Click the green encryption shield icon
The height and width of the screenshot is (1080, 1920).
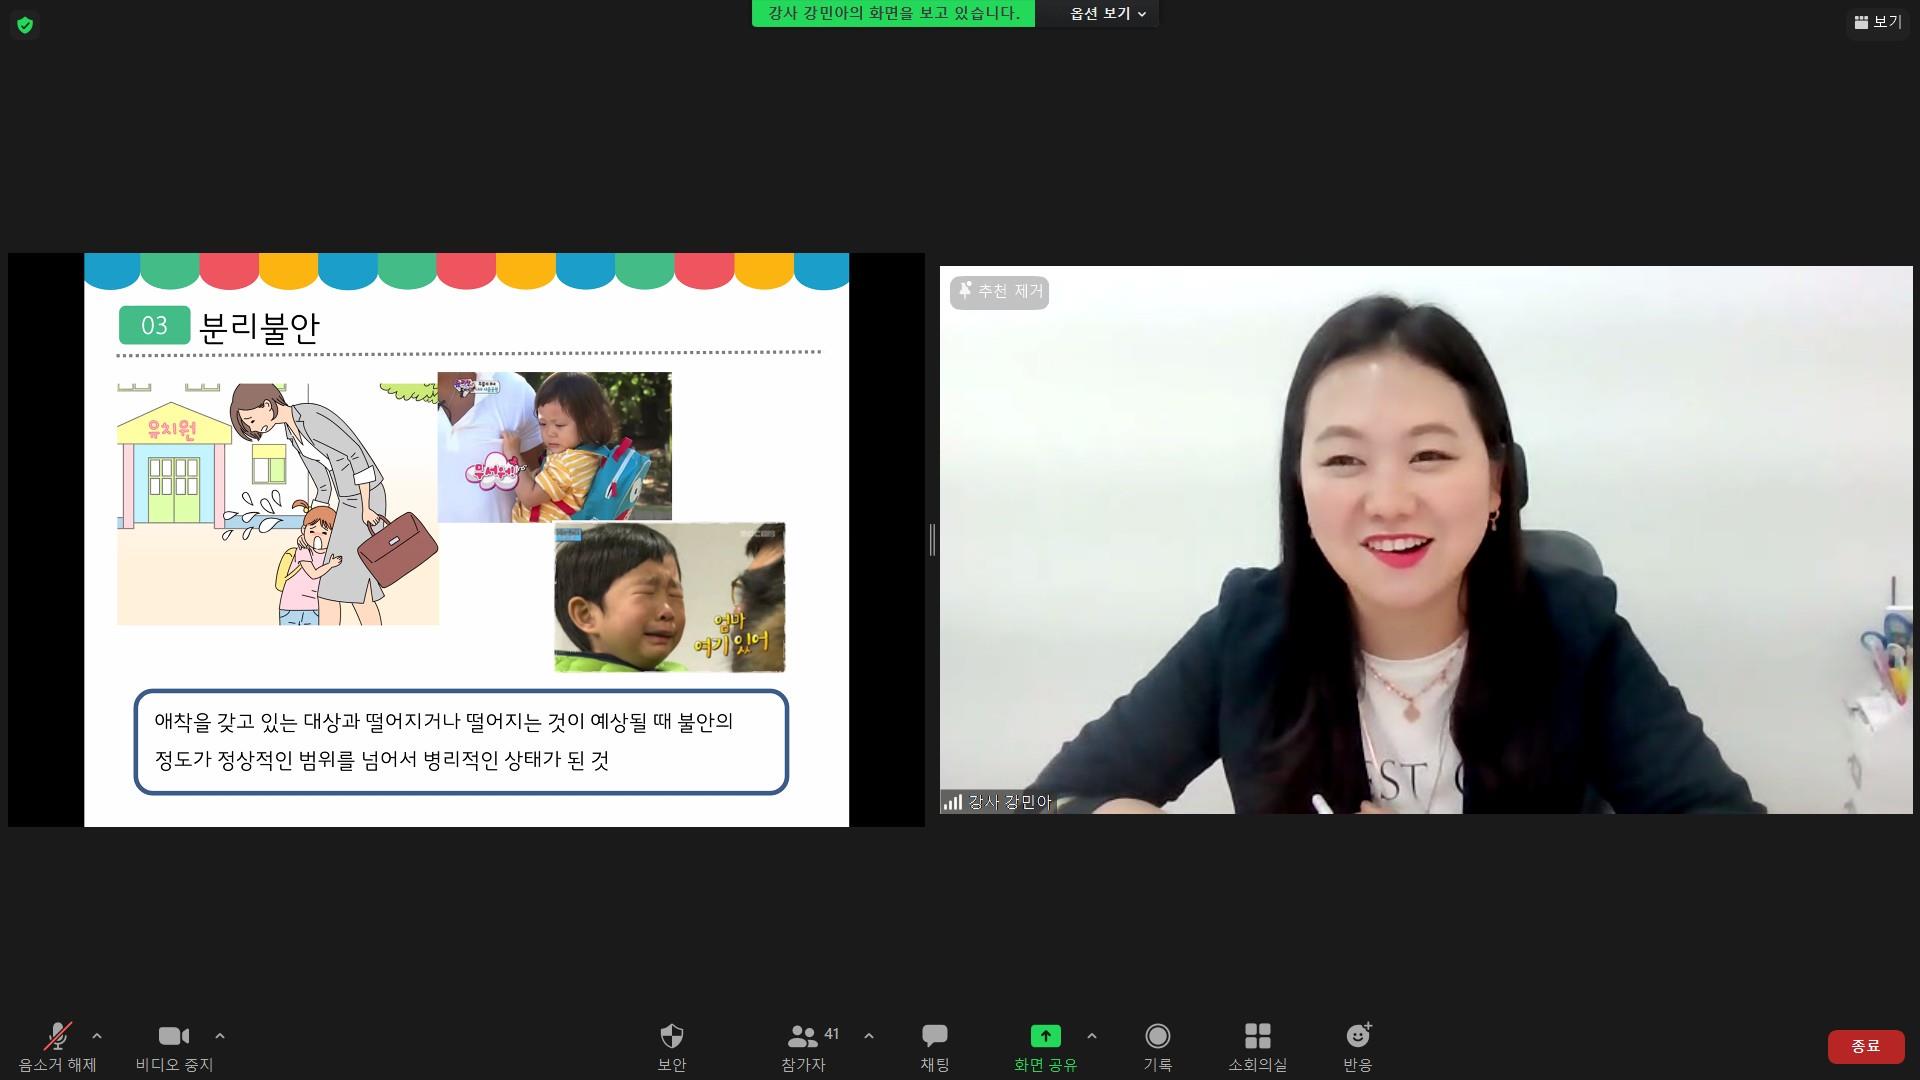25,25
